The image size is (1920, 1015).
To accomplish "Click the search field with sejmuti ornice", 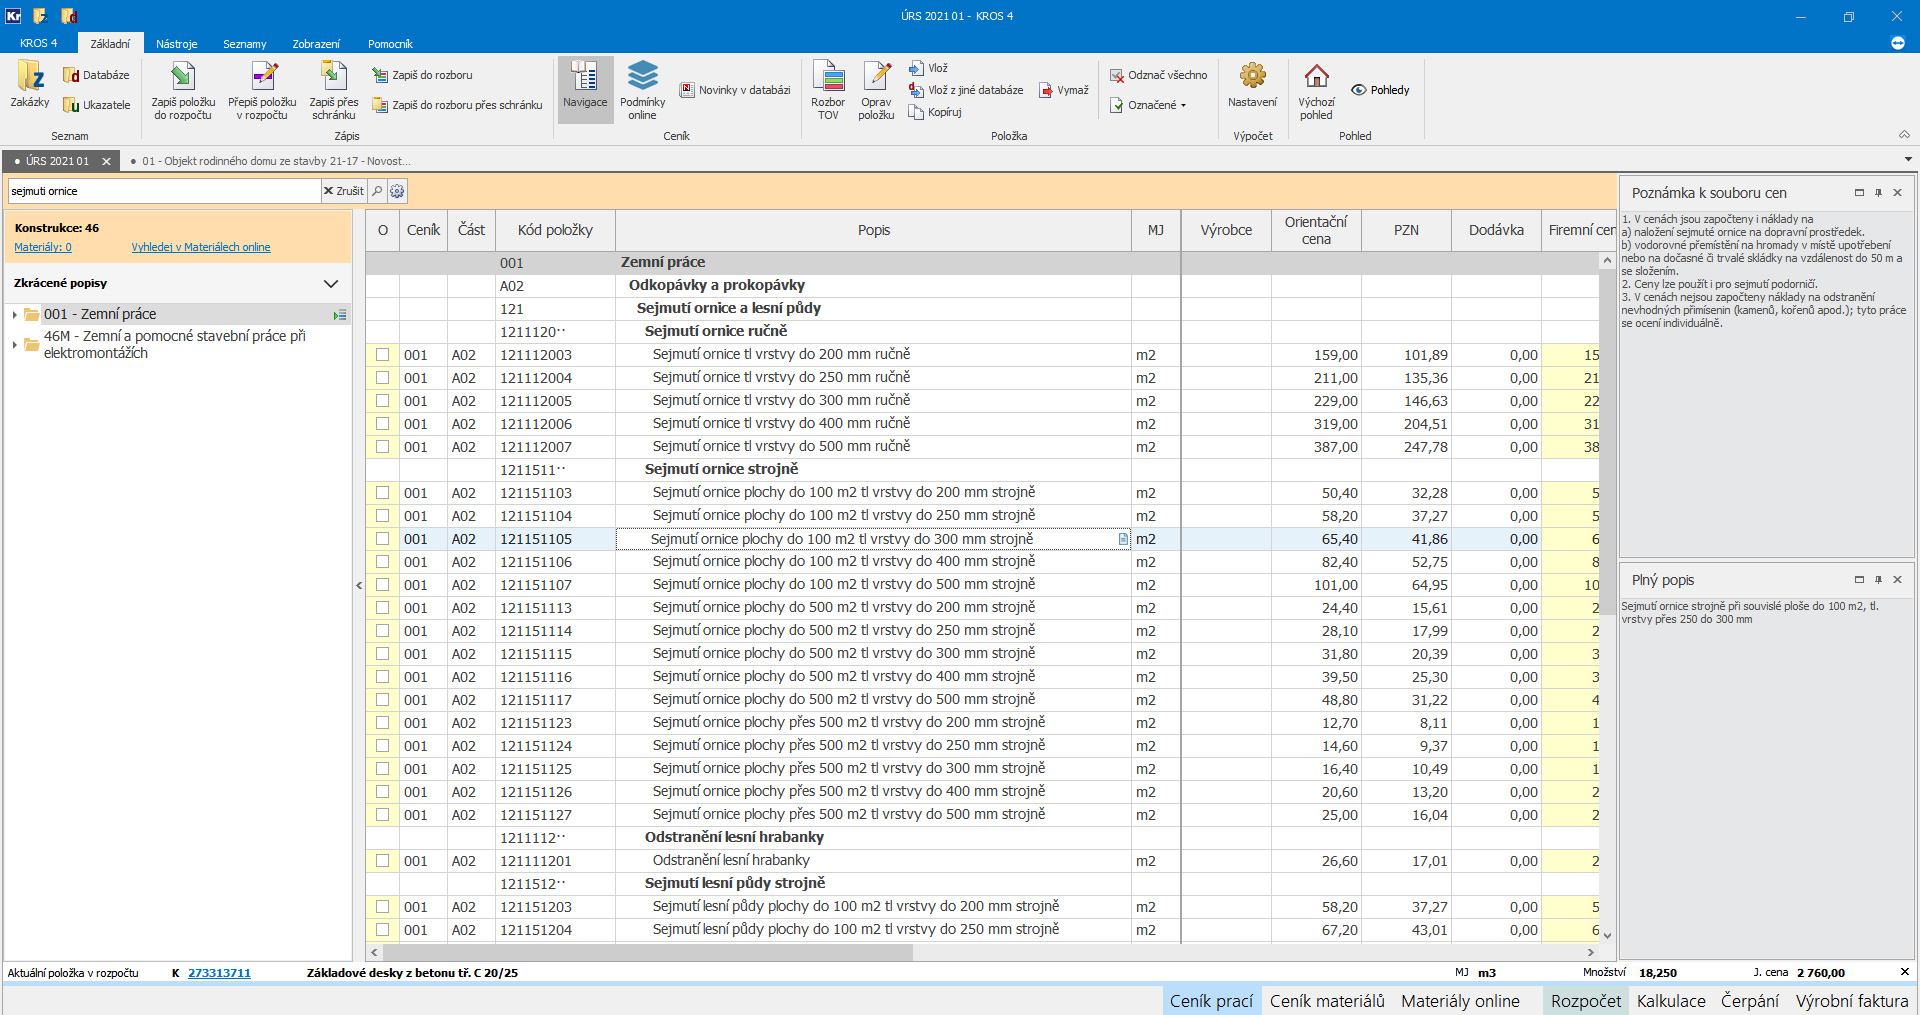I will pyautogui.click(x=164, y=191).
